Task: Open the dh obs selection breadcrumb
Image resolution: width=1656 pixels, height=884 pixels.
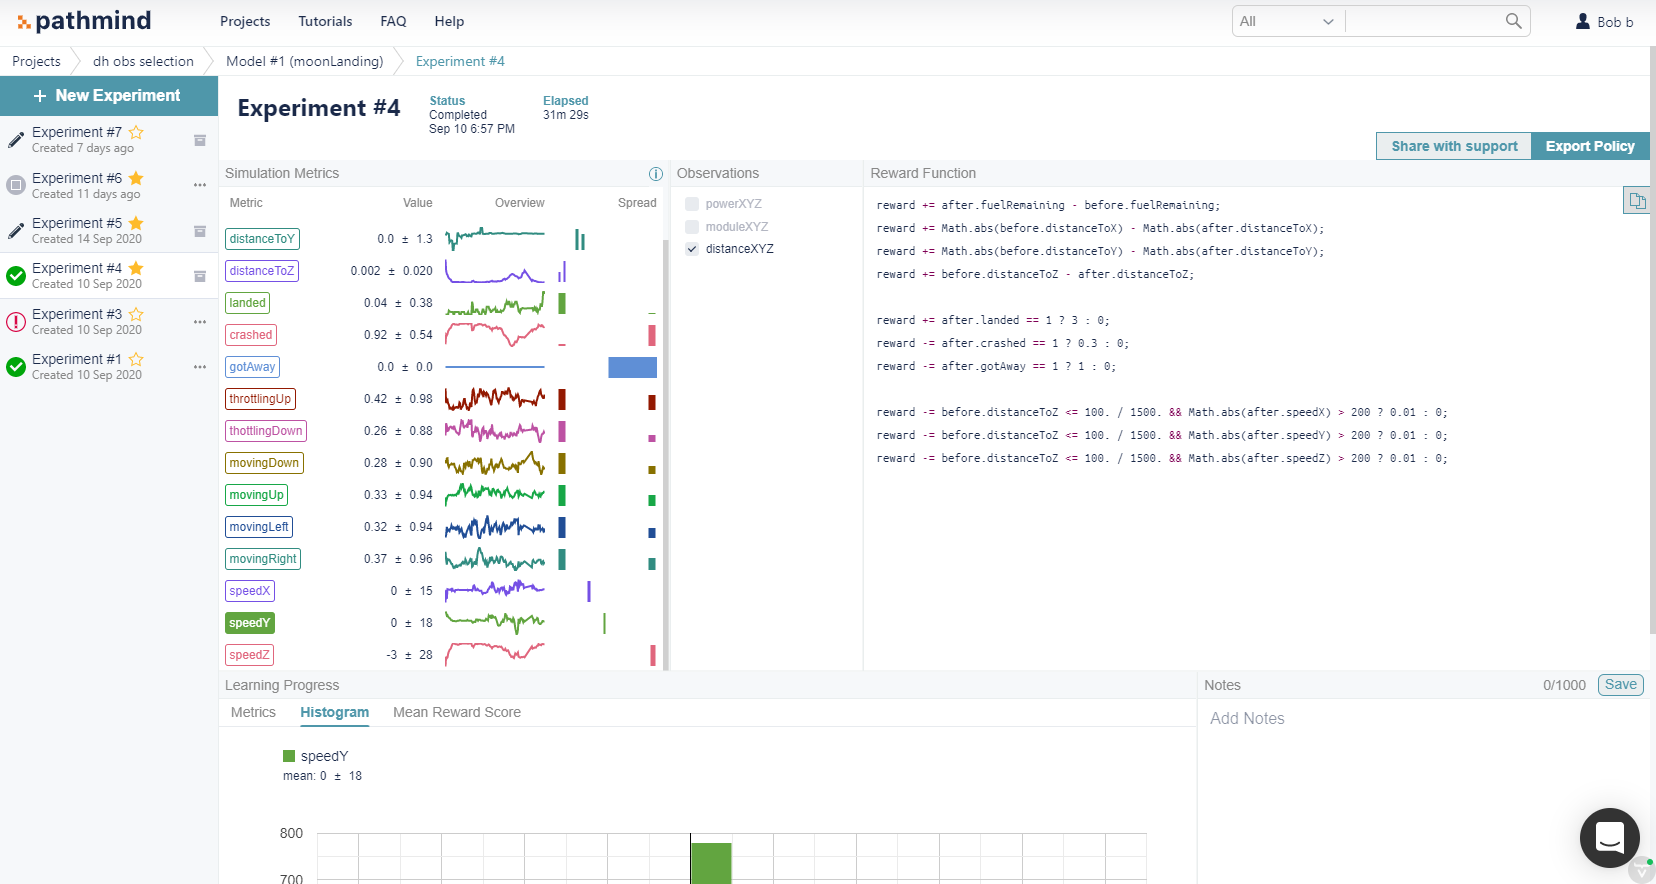Action: point(143,61)
